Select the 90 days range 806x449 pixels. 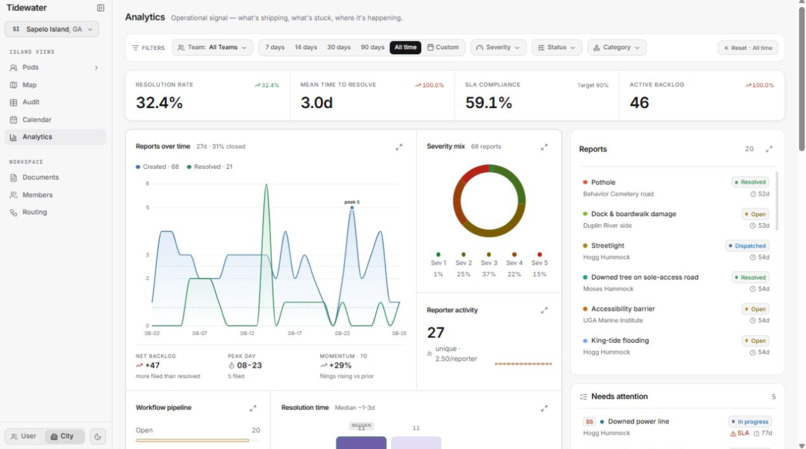(372, 47)
